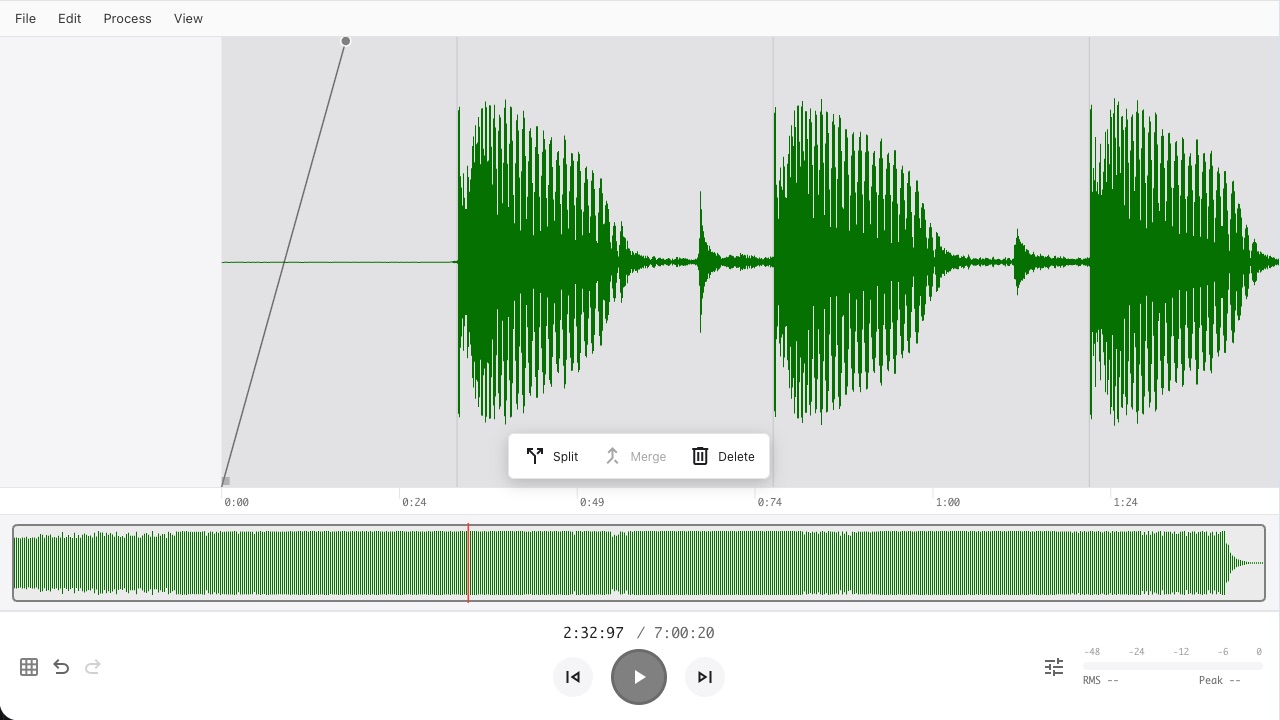Click the merge arrow icon

pos(613,456)
